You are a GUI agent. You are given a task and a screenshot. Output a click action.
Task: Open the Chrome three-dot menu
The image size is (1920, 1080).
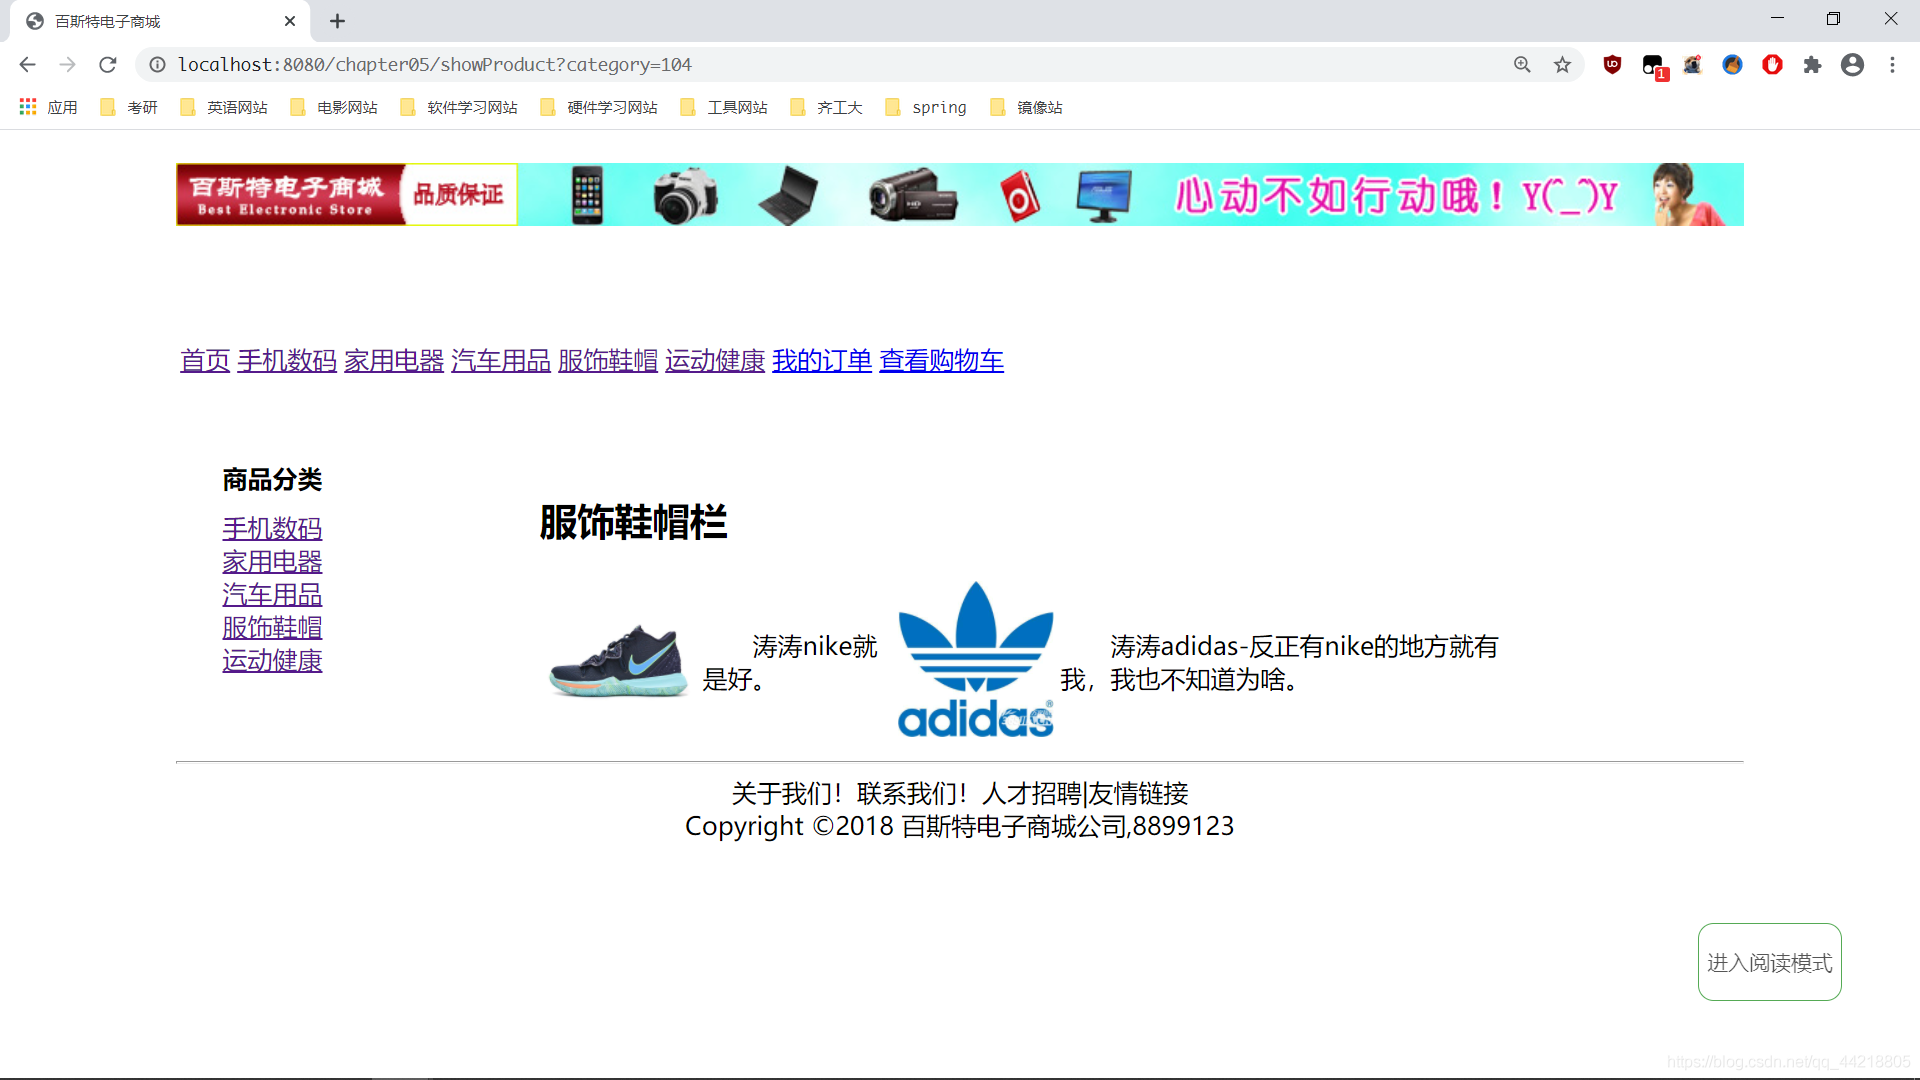point(1892,65)
